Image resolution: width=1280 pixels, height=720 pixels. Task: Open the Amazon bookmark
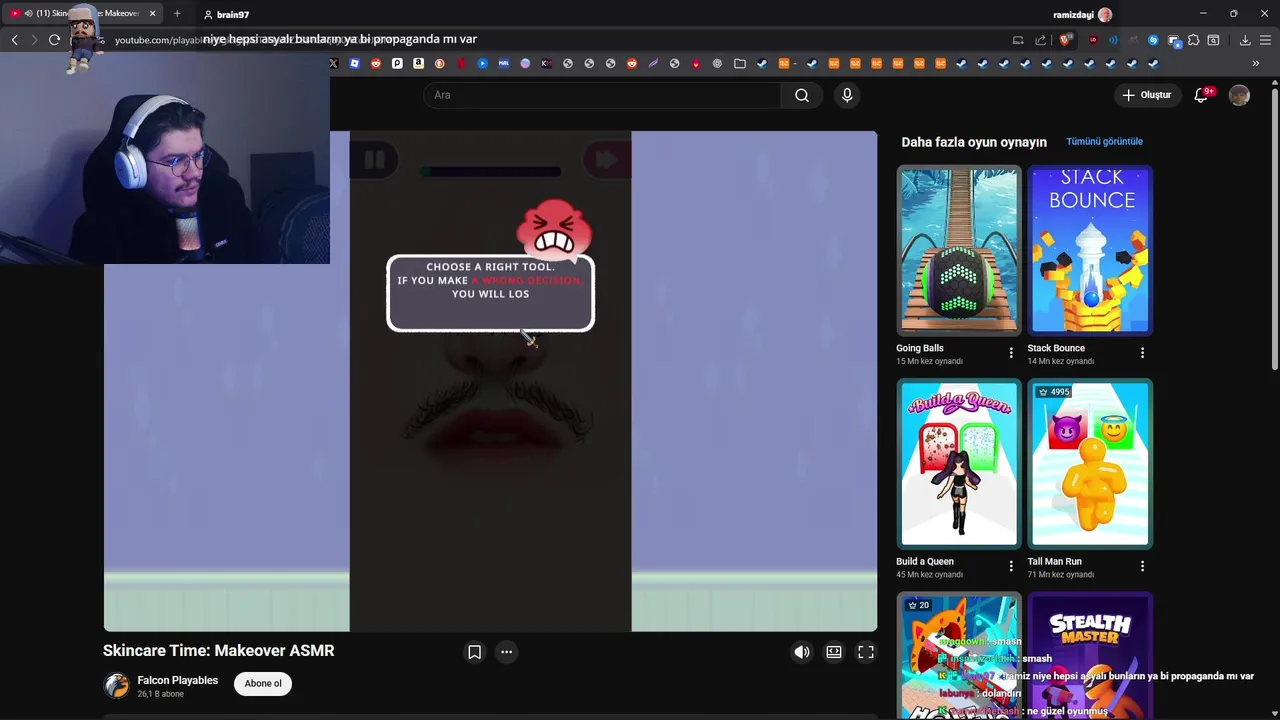click(418, 63)
